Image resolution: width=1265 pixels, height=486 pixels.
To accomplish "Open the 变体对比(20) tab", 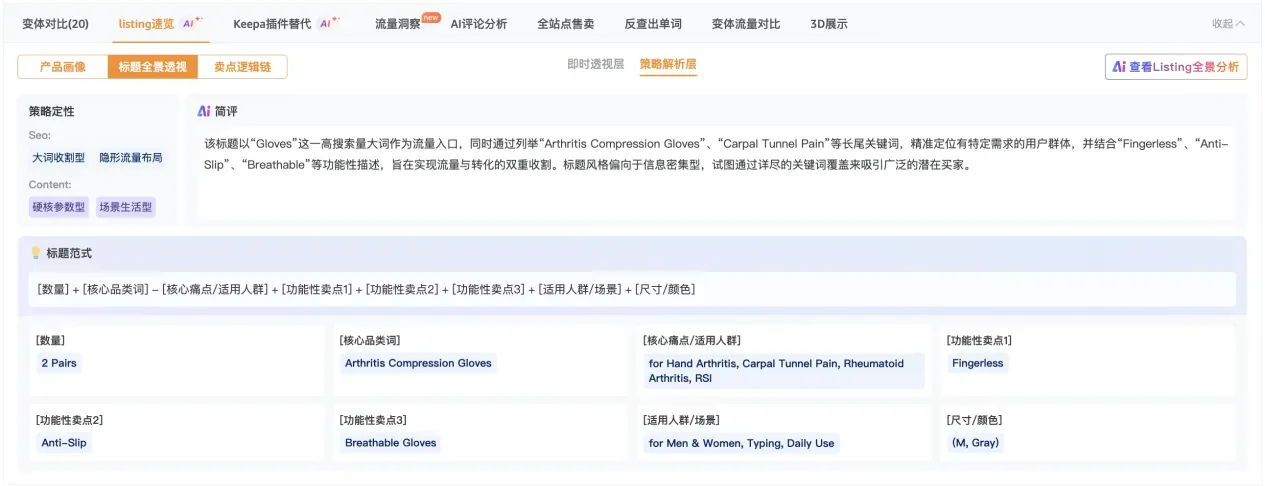I will [55, 24].
